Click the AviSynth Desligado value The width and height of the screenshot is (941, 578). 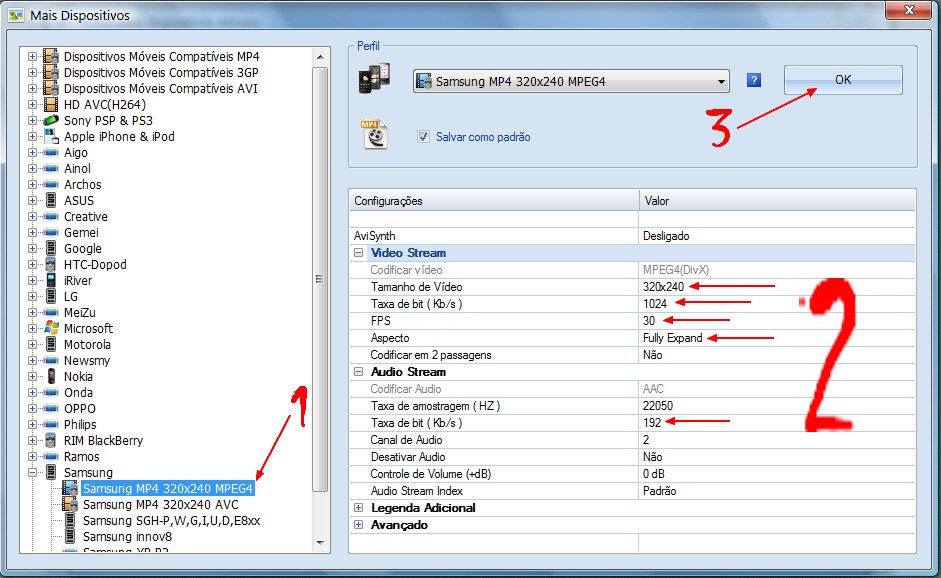tap(666, 236)
